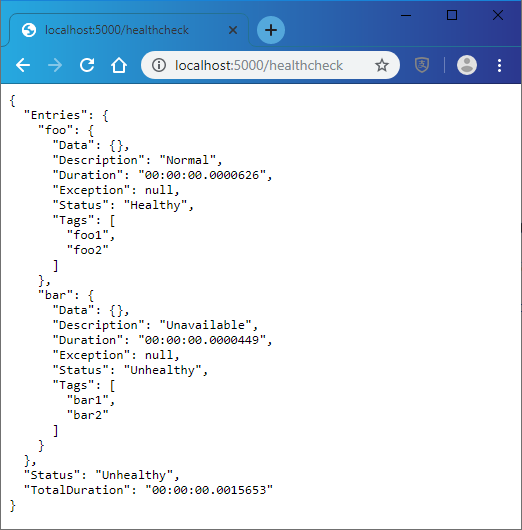This screenshot has width=522, height=530.
Task: Click the "Entries" key in JSON
Action: (56, 115)
